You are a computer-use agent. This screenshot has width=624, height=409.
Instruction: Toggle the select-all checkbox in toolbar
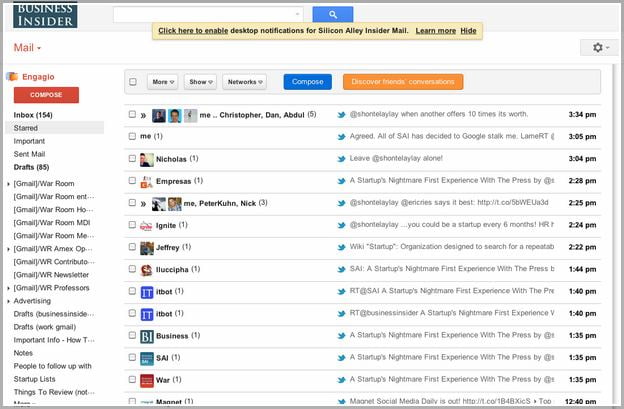(133, 82)
